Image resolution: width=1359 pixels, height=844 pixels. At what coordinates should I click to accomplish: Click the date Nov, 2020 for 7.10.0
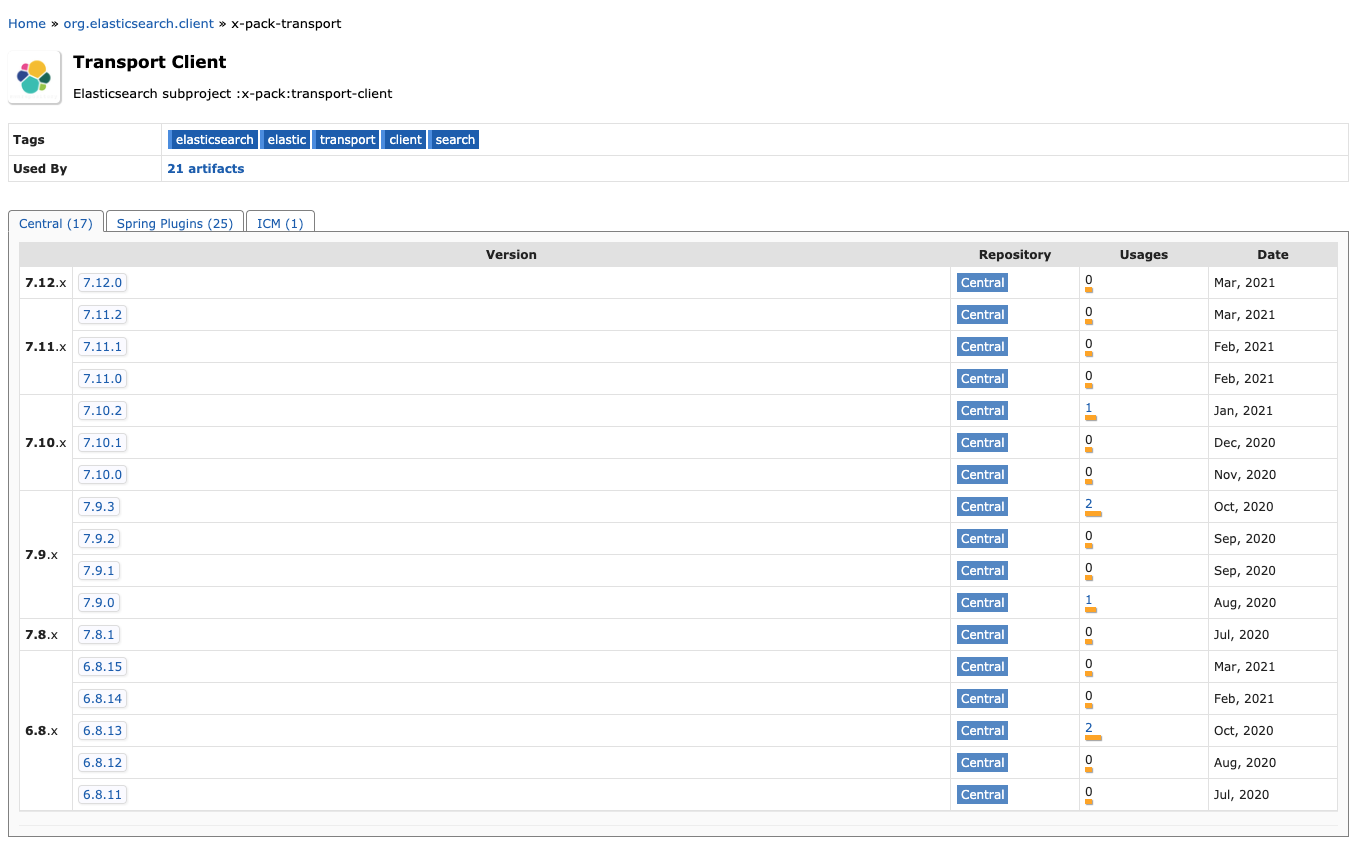pyautogui.click(x=1245, y=475)
